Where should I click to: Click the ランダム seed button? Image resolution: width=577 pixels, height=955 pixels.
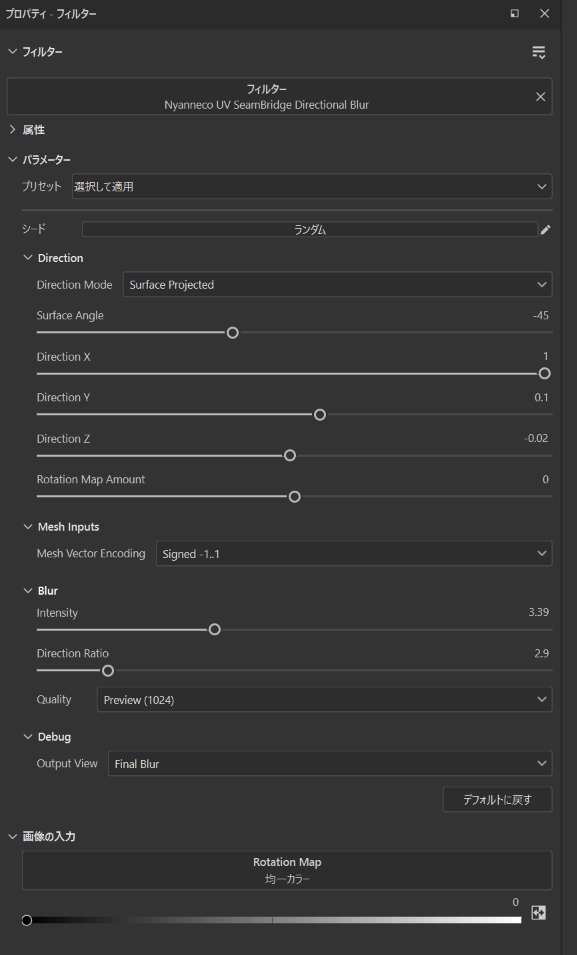(310, 230)
